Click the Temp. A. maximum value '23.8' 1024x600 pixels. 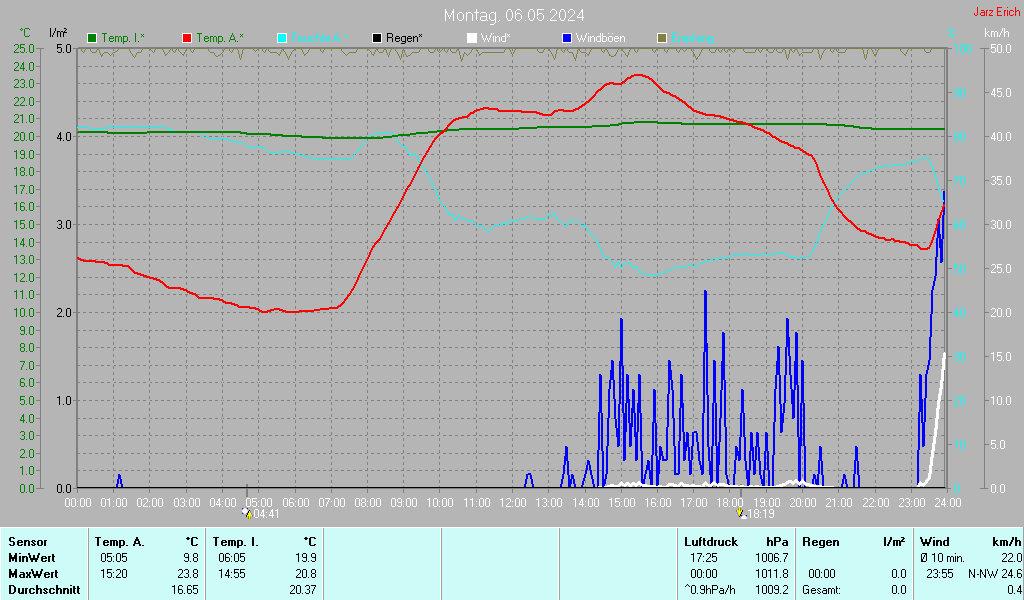coord(188,574)
